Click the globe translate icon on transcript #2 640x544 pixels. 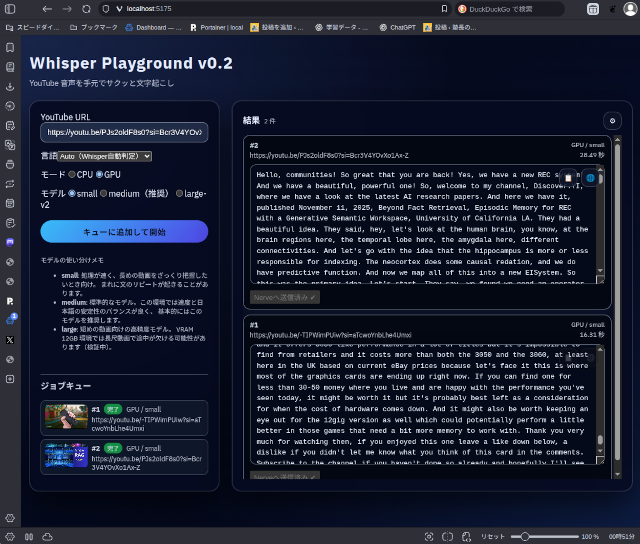coord(590,177)
